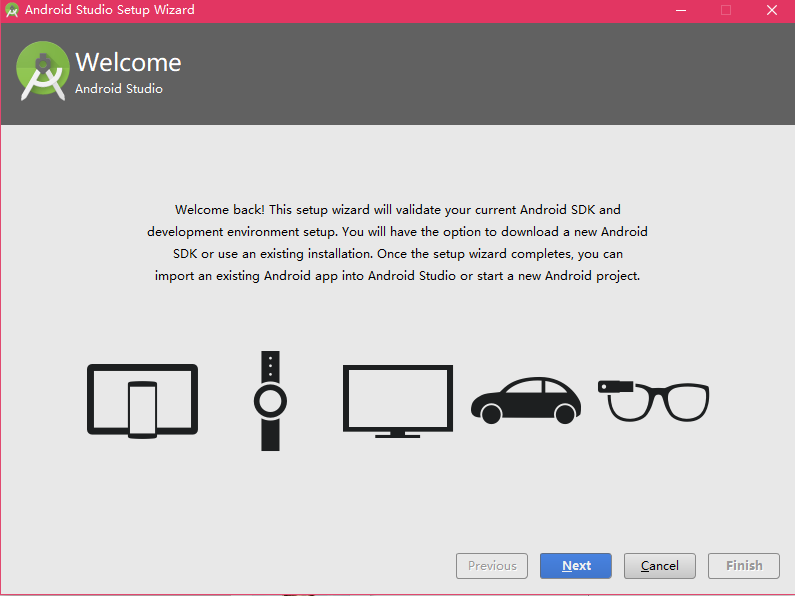Click the TV screen icon
Viewport: 795px width, 596px height.
(x=398, y=401)
